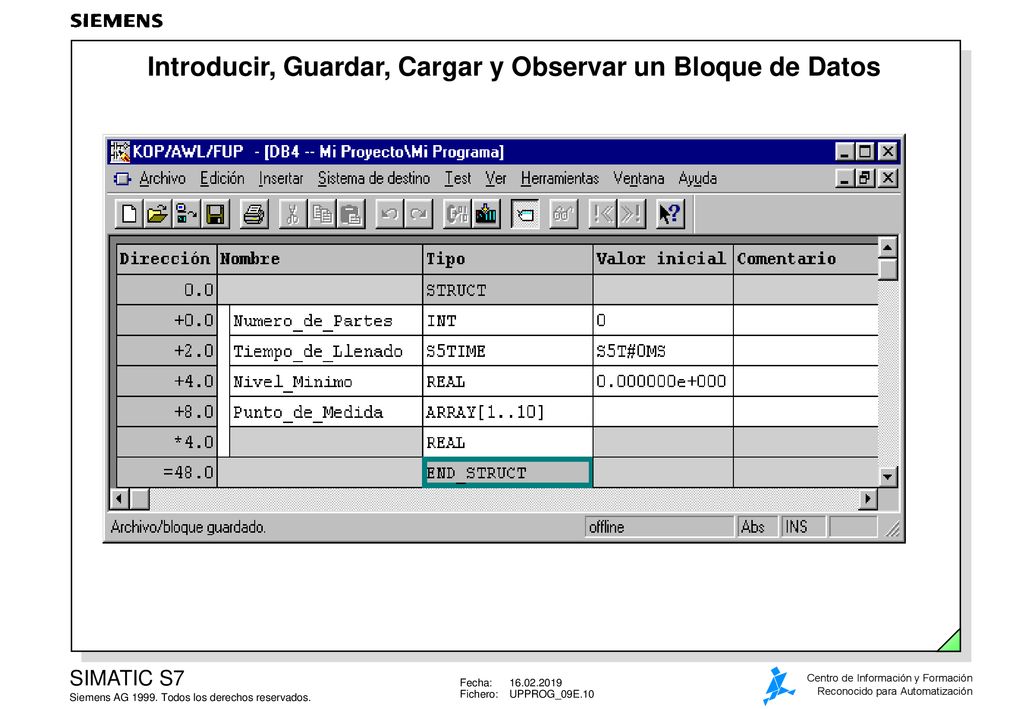Screen dimensions: 1024x709
Task: Click the Dirección column header
Action: (165, 259)
